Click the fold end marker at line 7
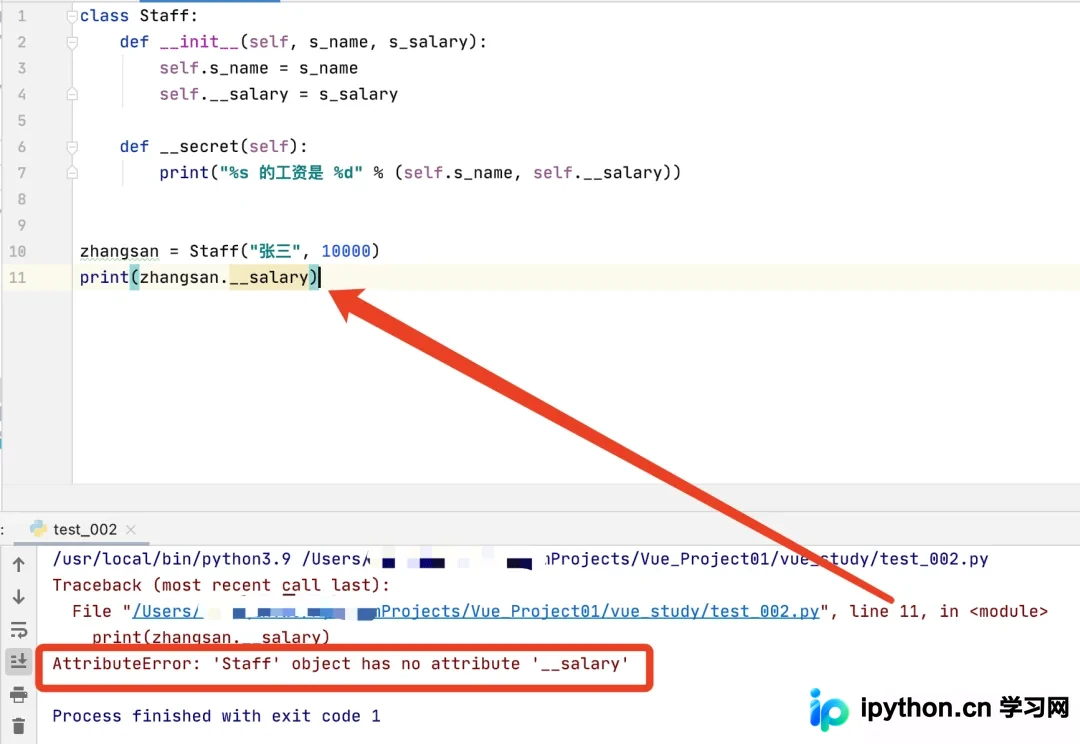The height and width of the screenshot is (744, 1080). (72, 173)
